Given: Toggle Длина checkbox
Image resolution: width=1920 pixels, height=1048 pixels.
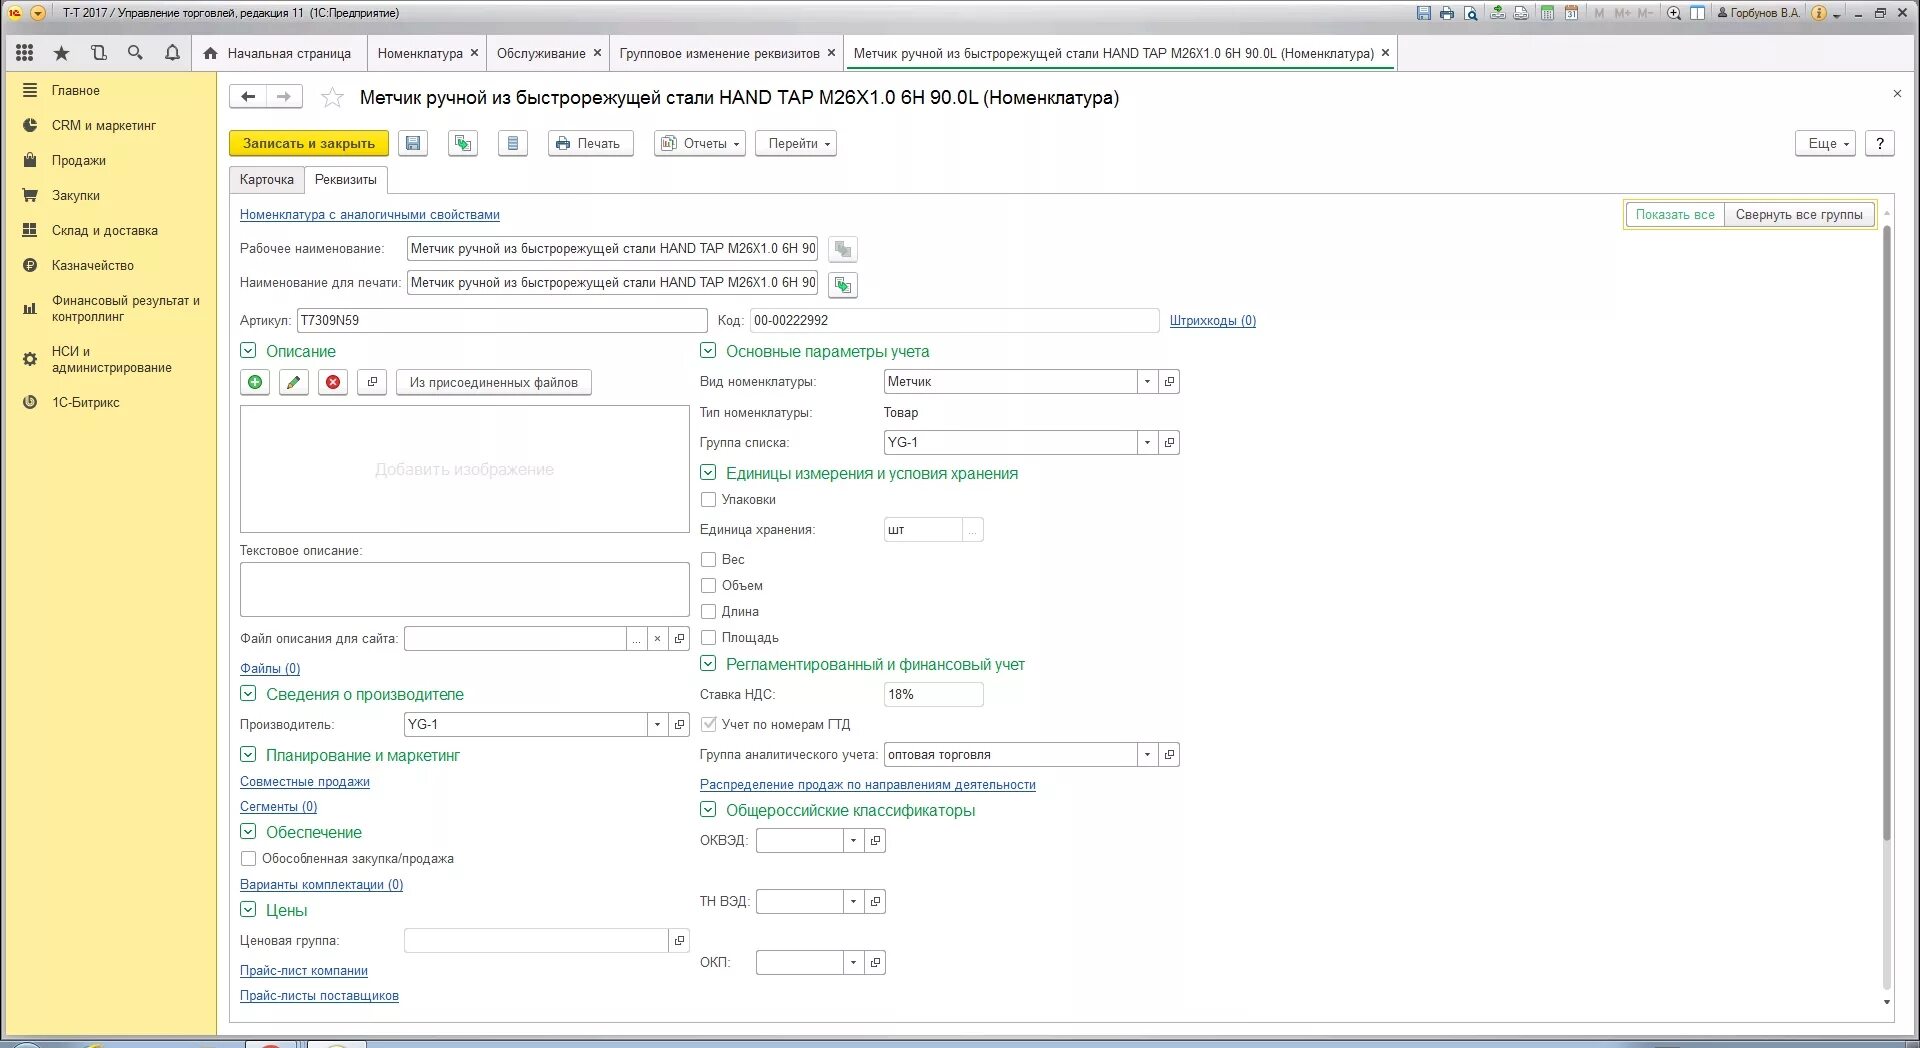Looking at the screenshot, I should [x=708, y=612].
